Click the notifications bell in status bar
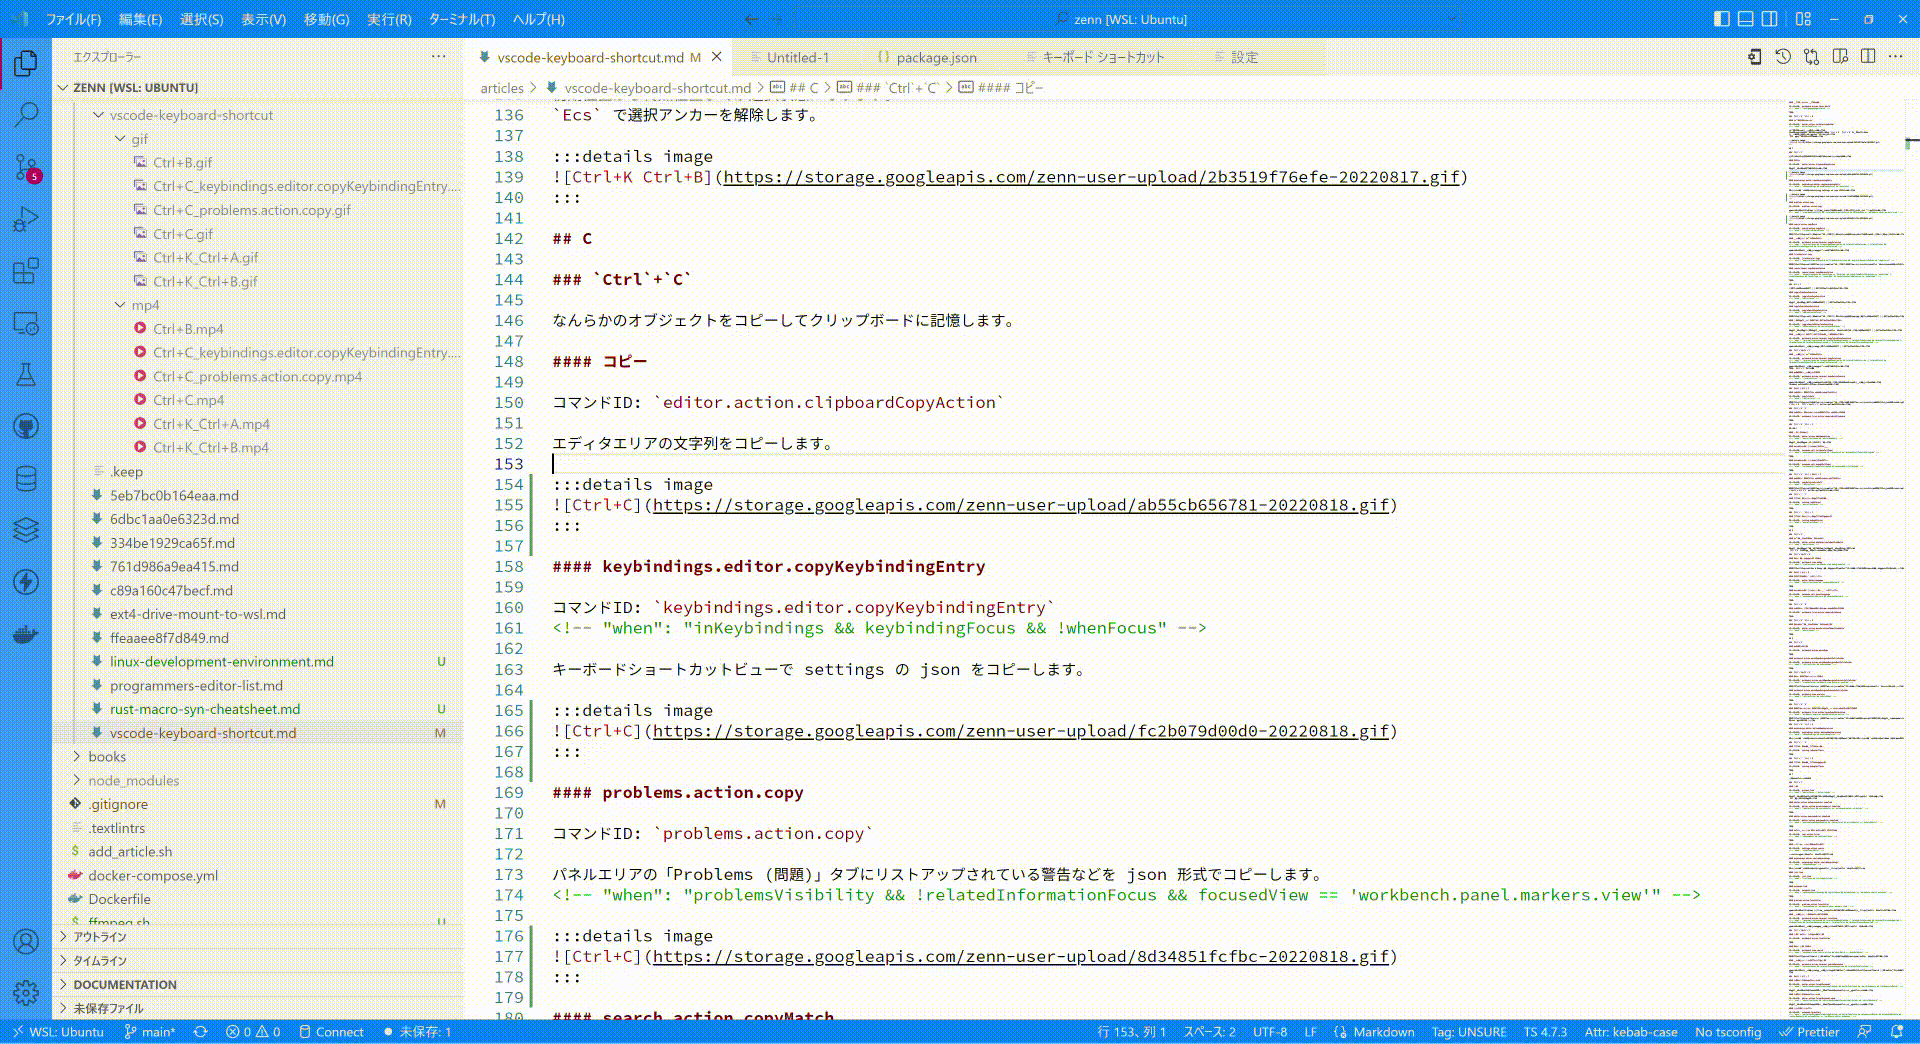Viewport: 1920px width, 1044px height. [1897, 1032]
